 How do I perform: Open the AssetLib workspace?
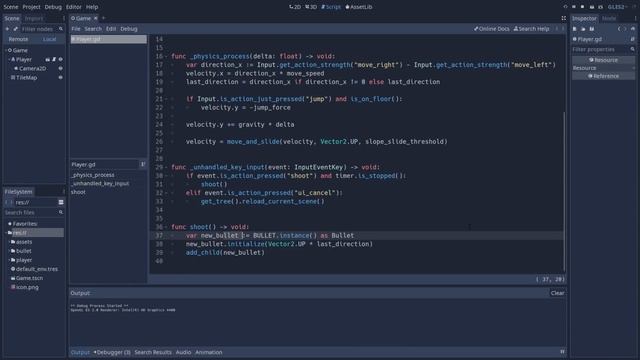[x=359, y=7]
